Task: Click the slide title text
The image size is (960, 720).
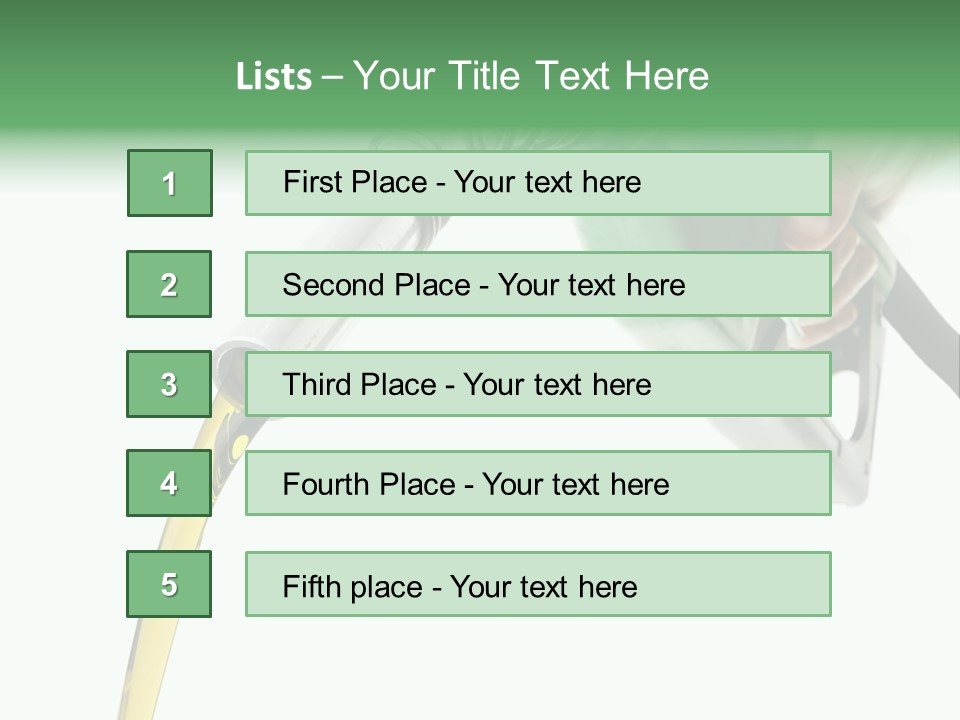Action: [472, 76]
